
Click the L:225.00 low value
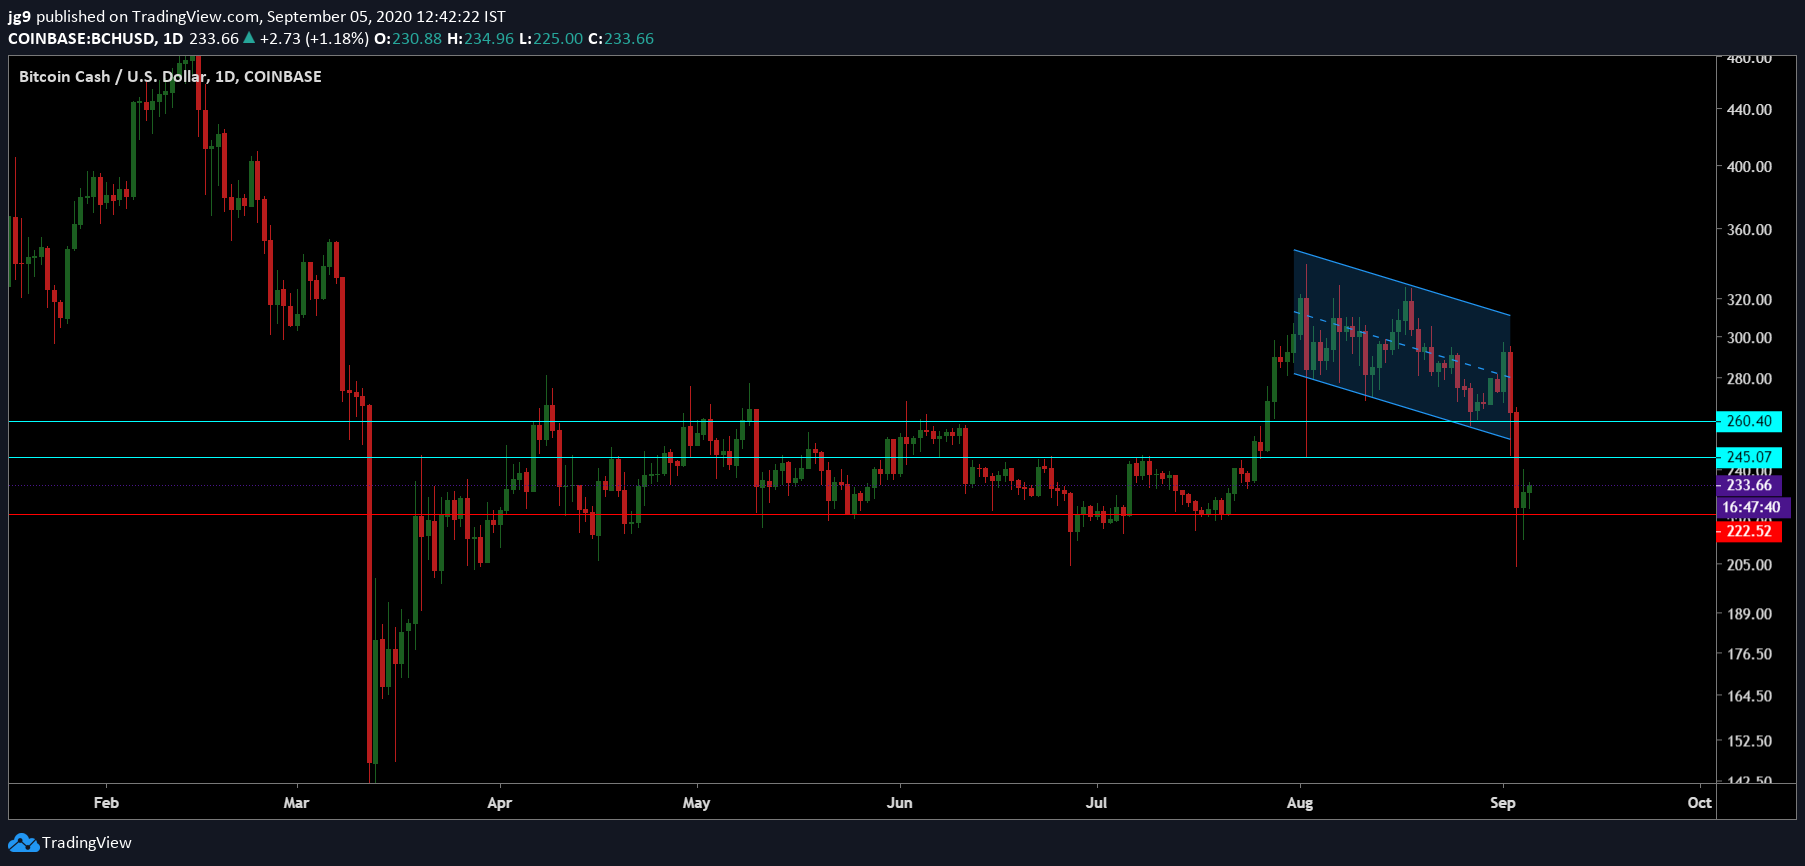[x=551, y=39]
